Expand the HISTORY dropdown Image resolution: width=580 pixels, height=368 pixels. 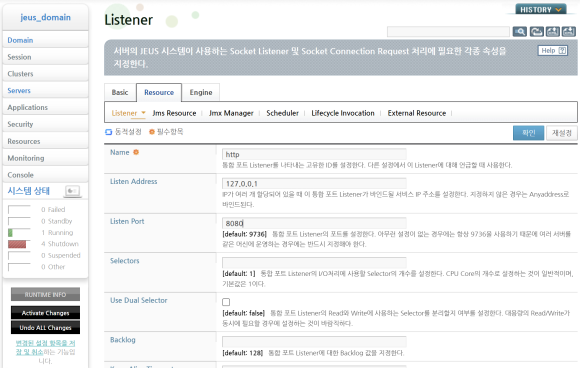click(540, 10)
